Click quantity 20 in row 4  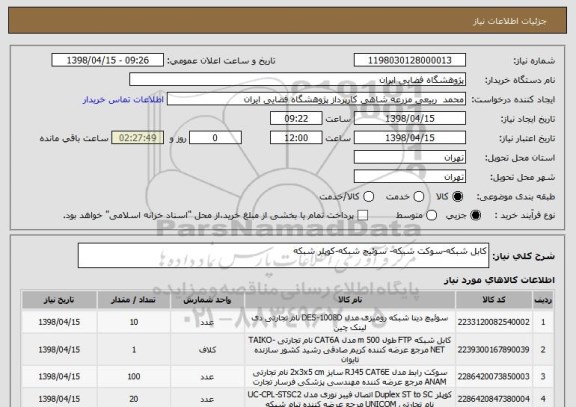[x=134, y=399]
